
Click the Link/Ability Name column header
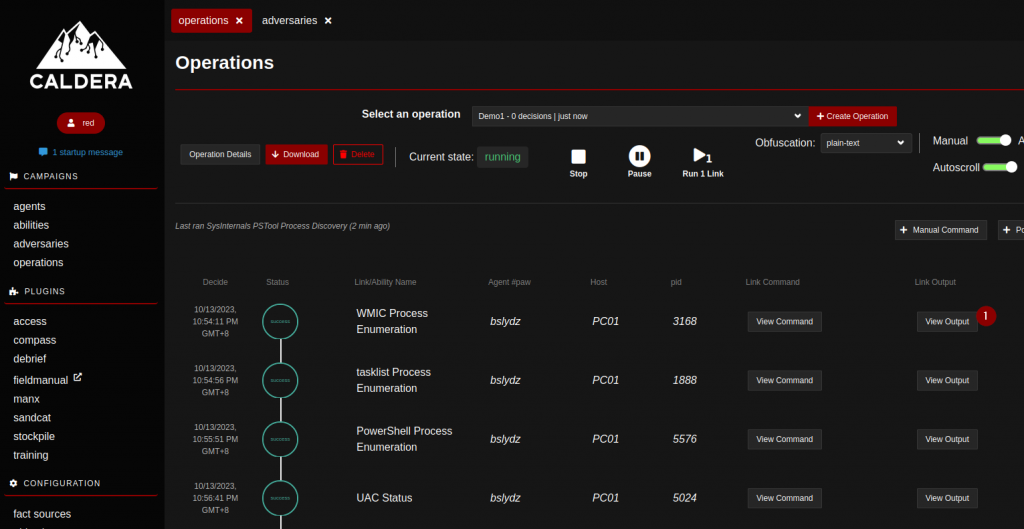pyautogui.click(x=385, y=282)
